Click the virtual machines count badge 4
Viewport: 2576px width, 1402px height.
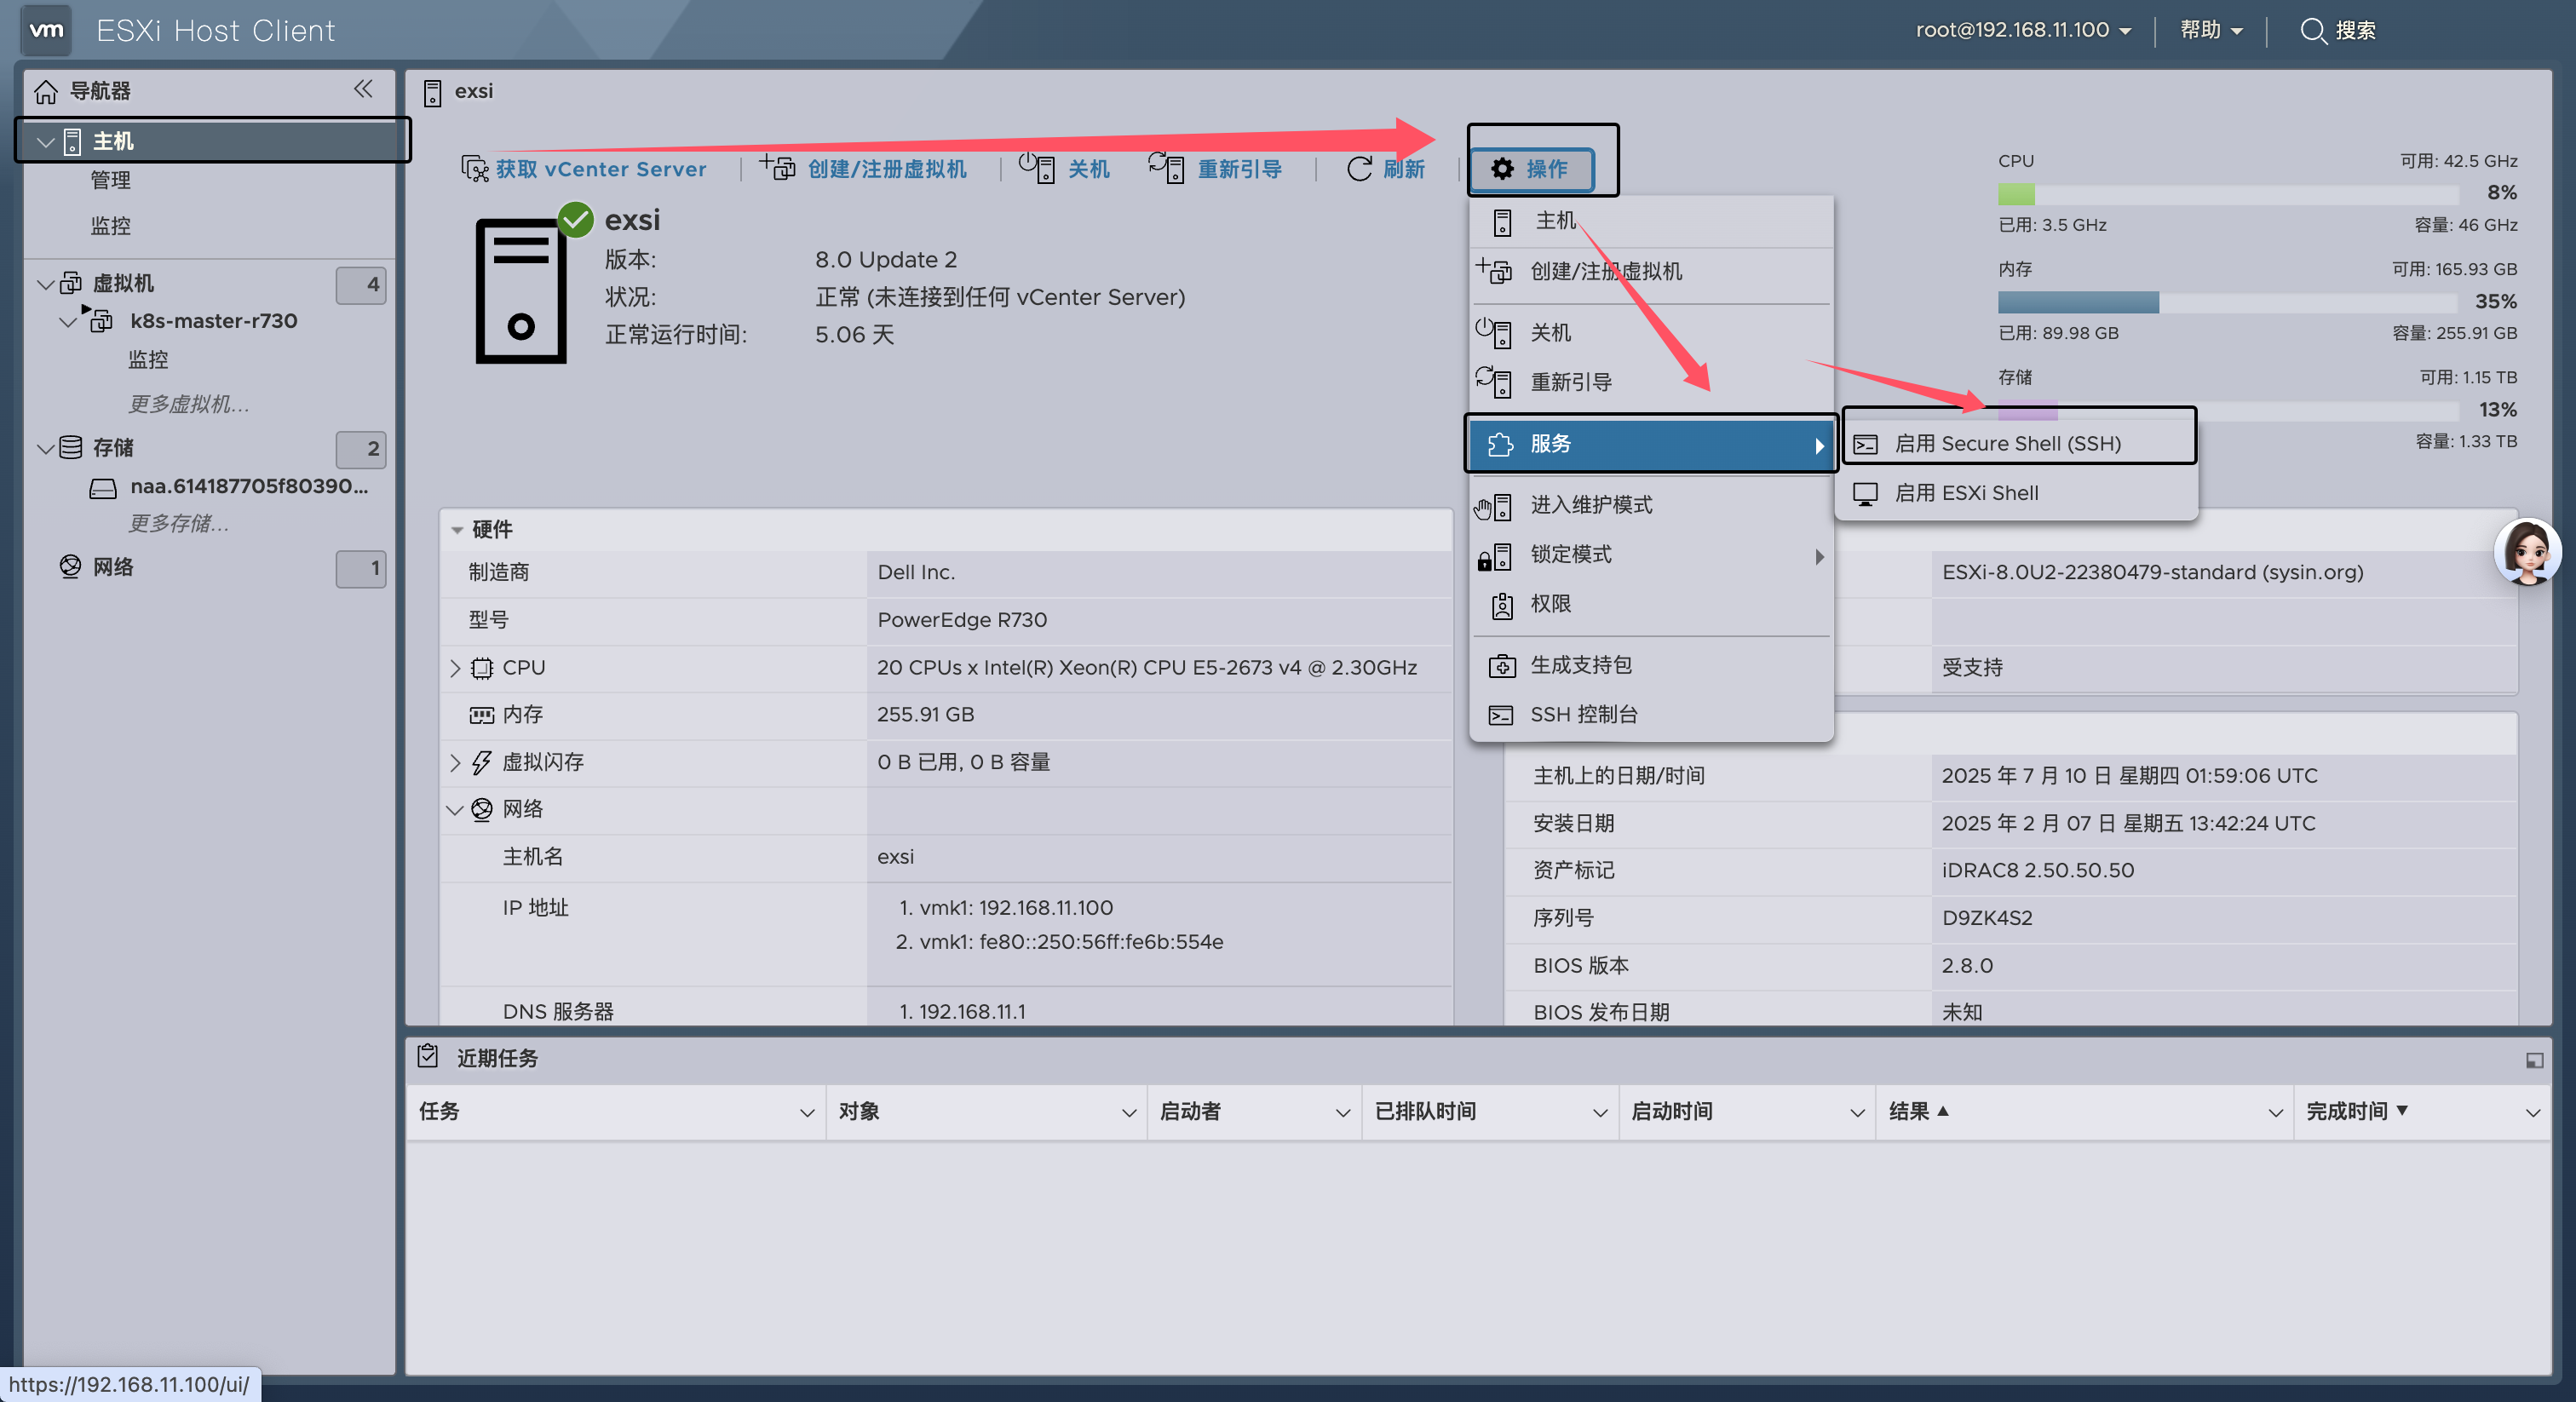(x=361, y=285)
